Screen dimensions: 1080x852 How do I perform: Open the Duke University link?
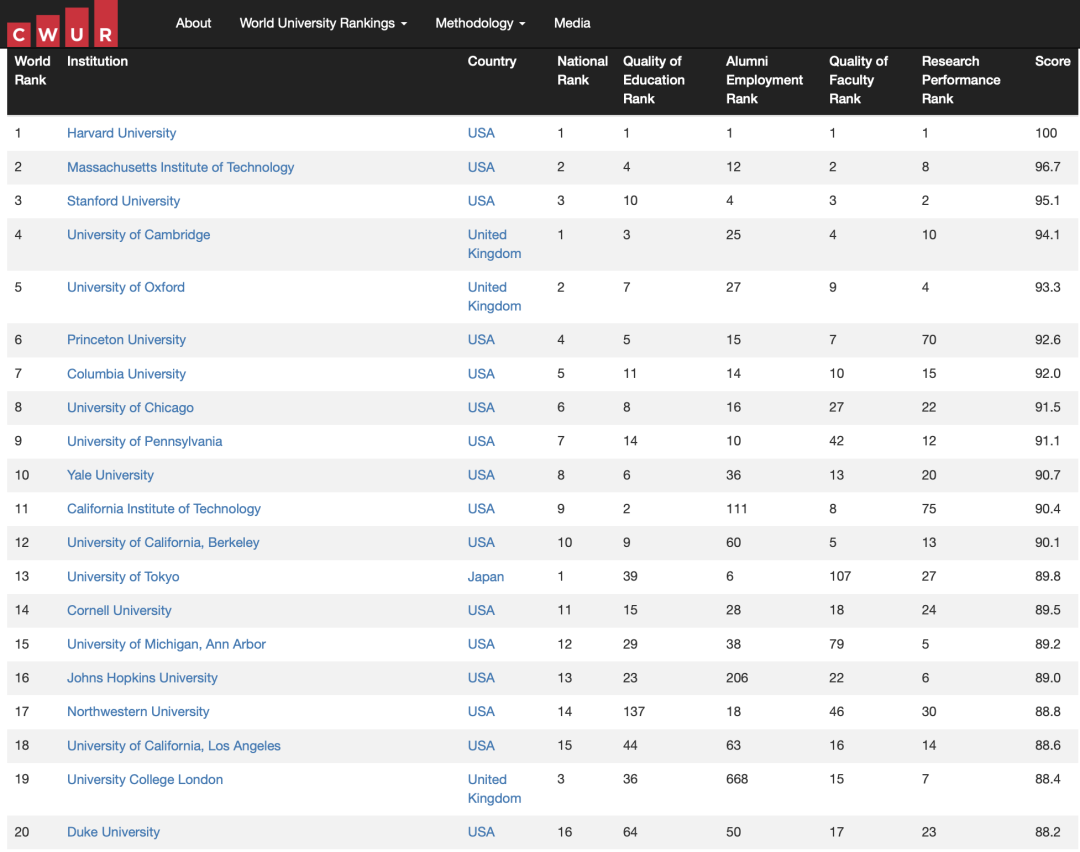tap(113, 832)
